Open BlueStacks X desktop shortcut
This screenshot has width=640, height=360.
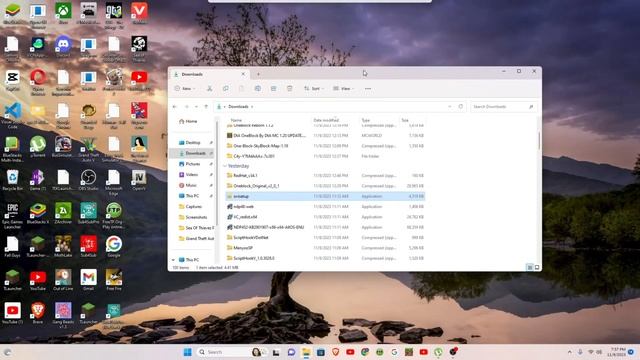[x=38, y=213]
